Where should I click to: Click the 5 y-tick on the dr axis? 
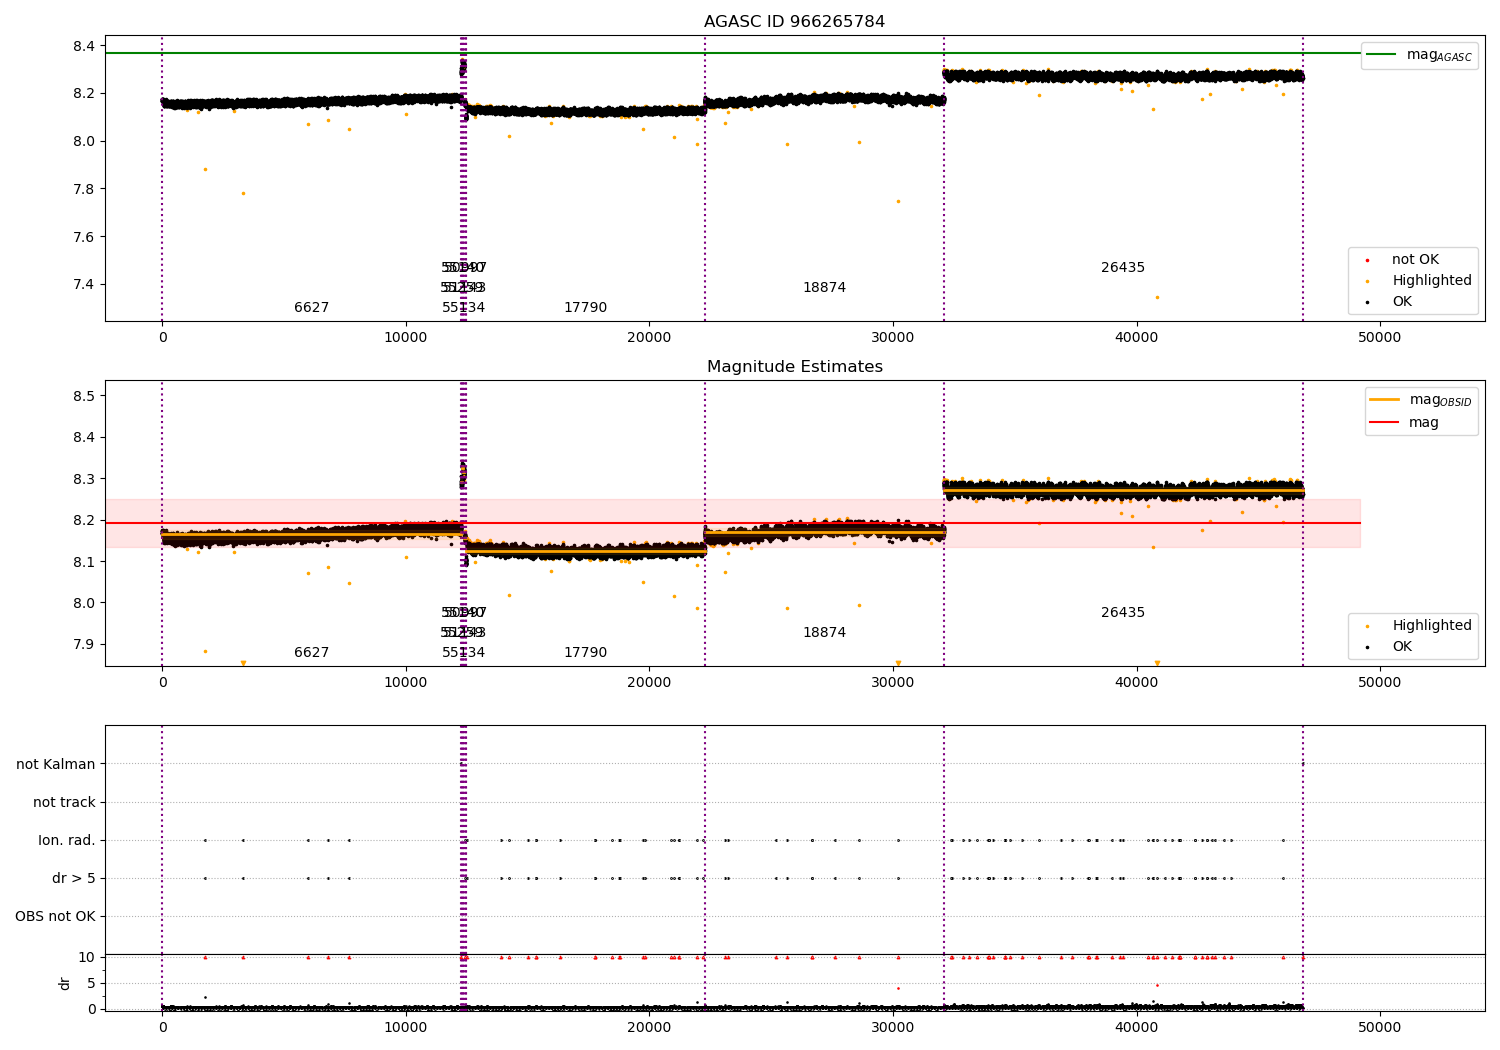pos(92,983)
